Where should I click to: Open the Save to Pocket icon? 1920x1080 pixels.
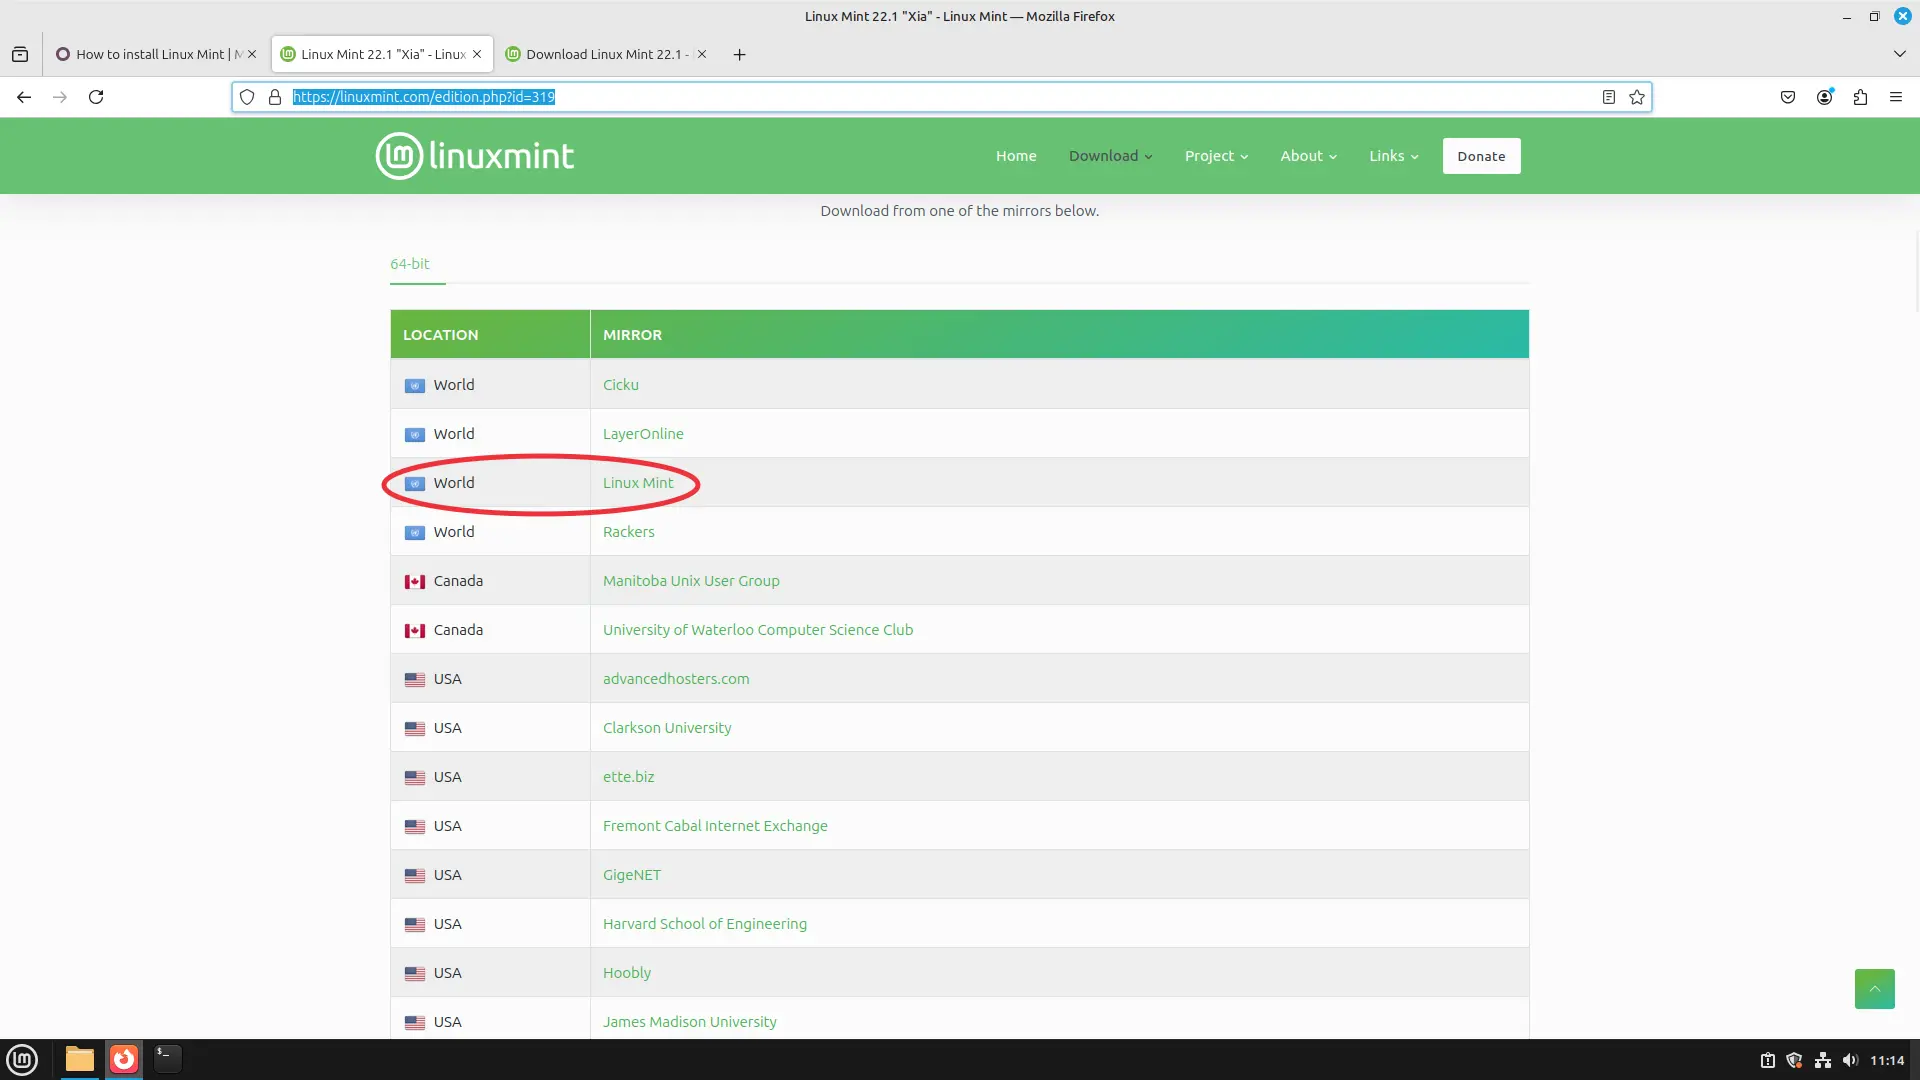coord(1788,97)
